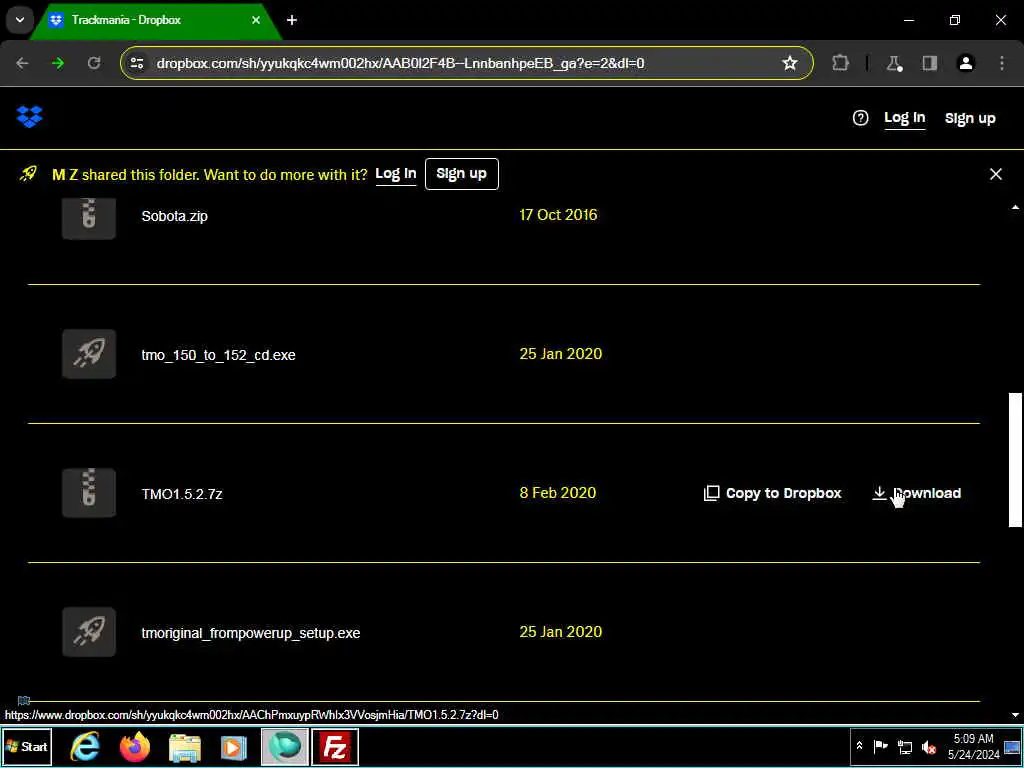The width and height of the screenshot is (1024, 768).
Task: Click the scroll up arrow of file list
Action: (1015, 208)
